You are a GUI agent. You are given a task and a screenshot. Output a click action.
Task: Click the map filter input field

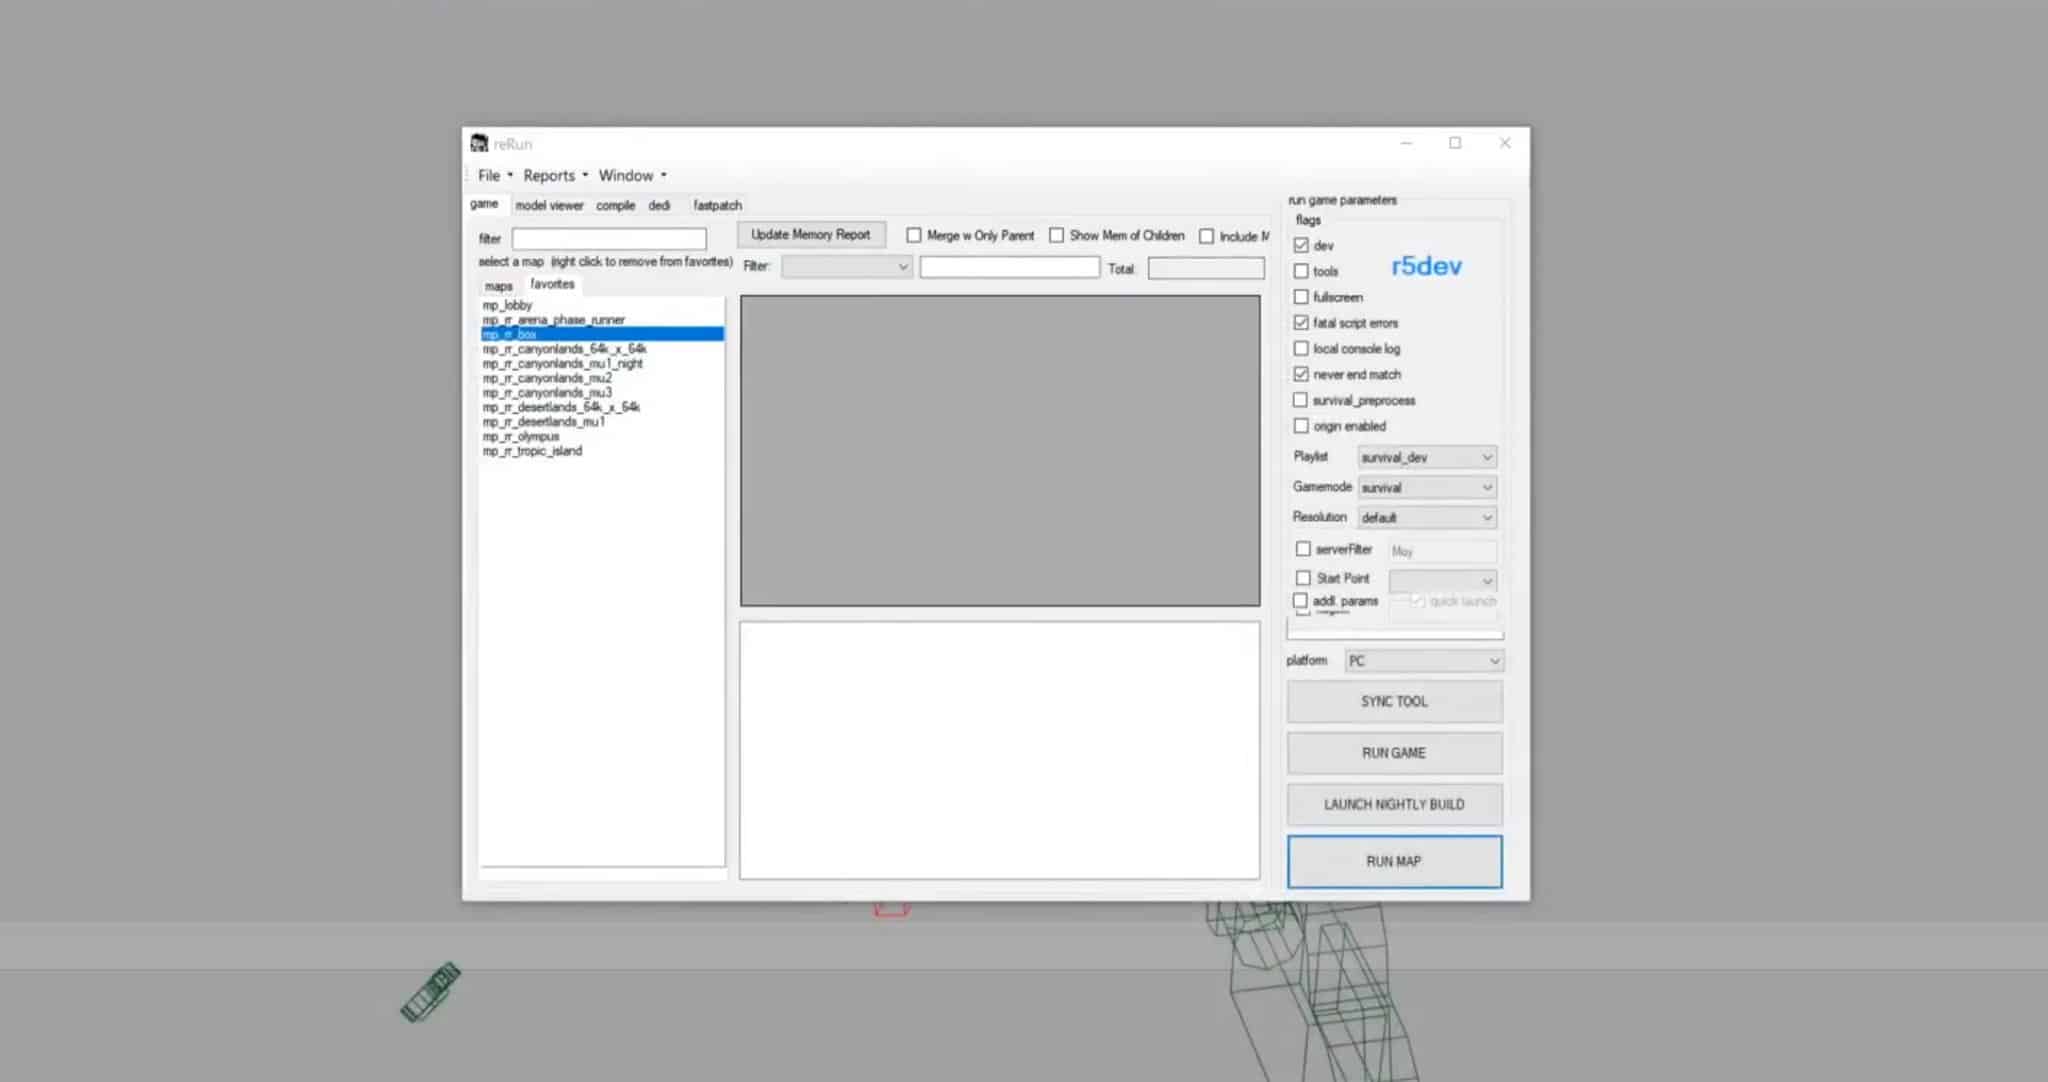pos(609,238)
